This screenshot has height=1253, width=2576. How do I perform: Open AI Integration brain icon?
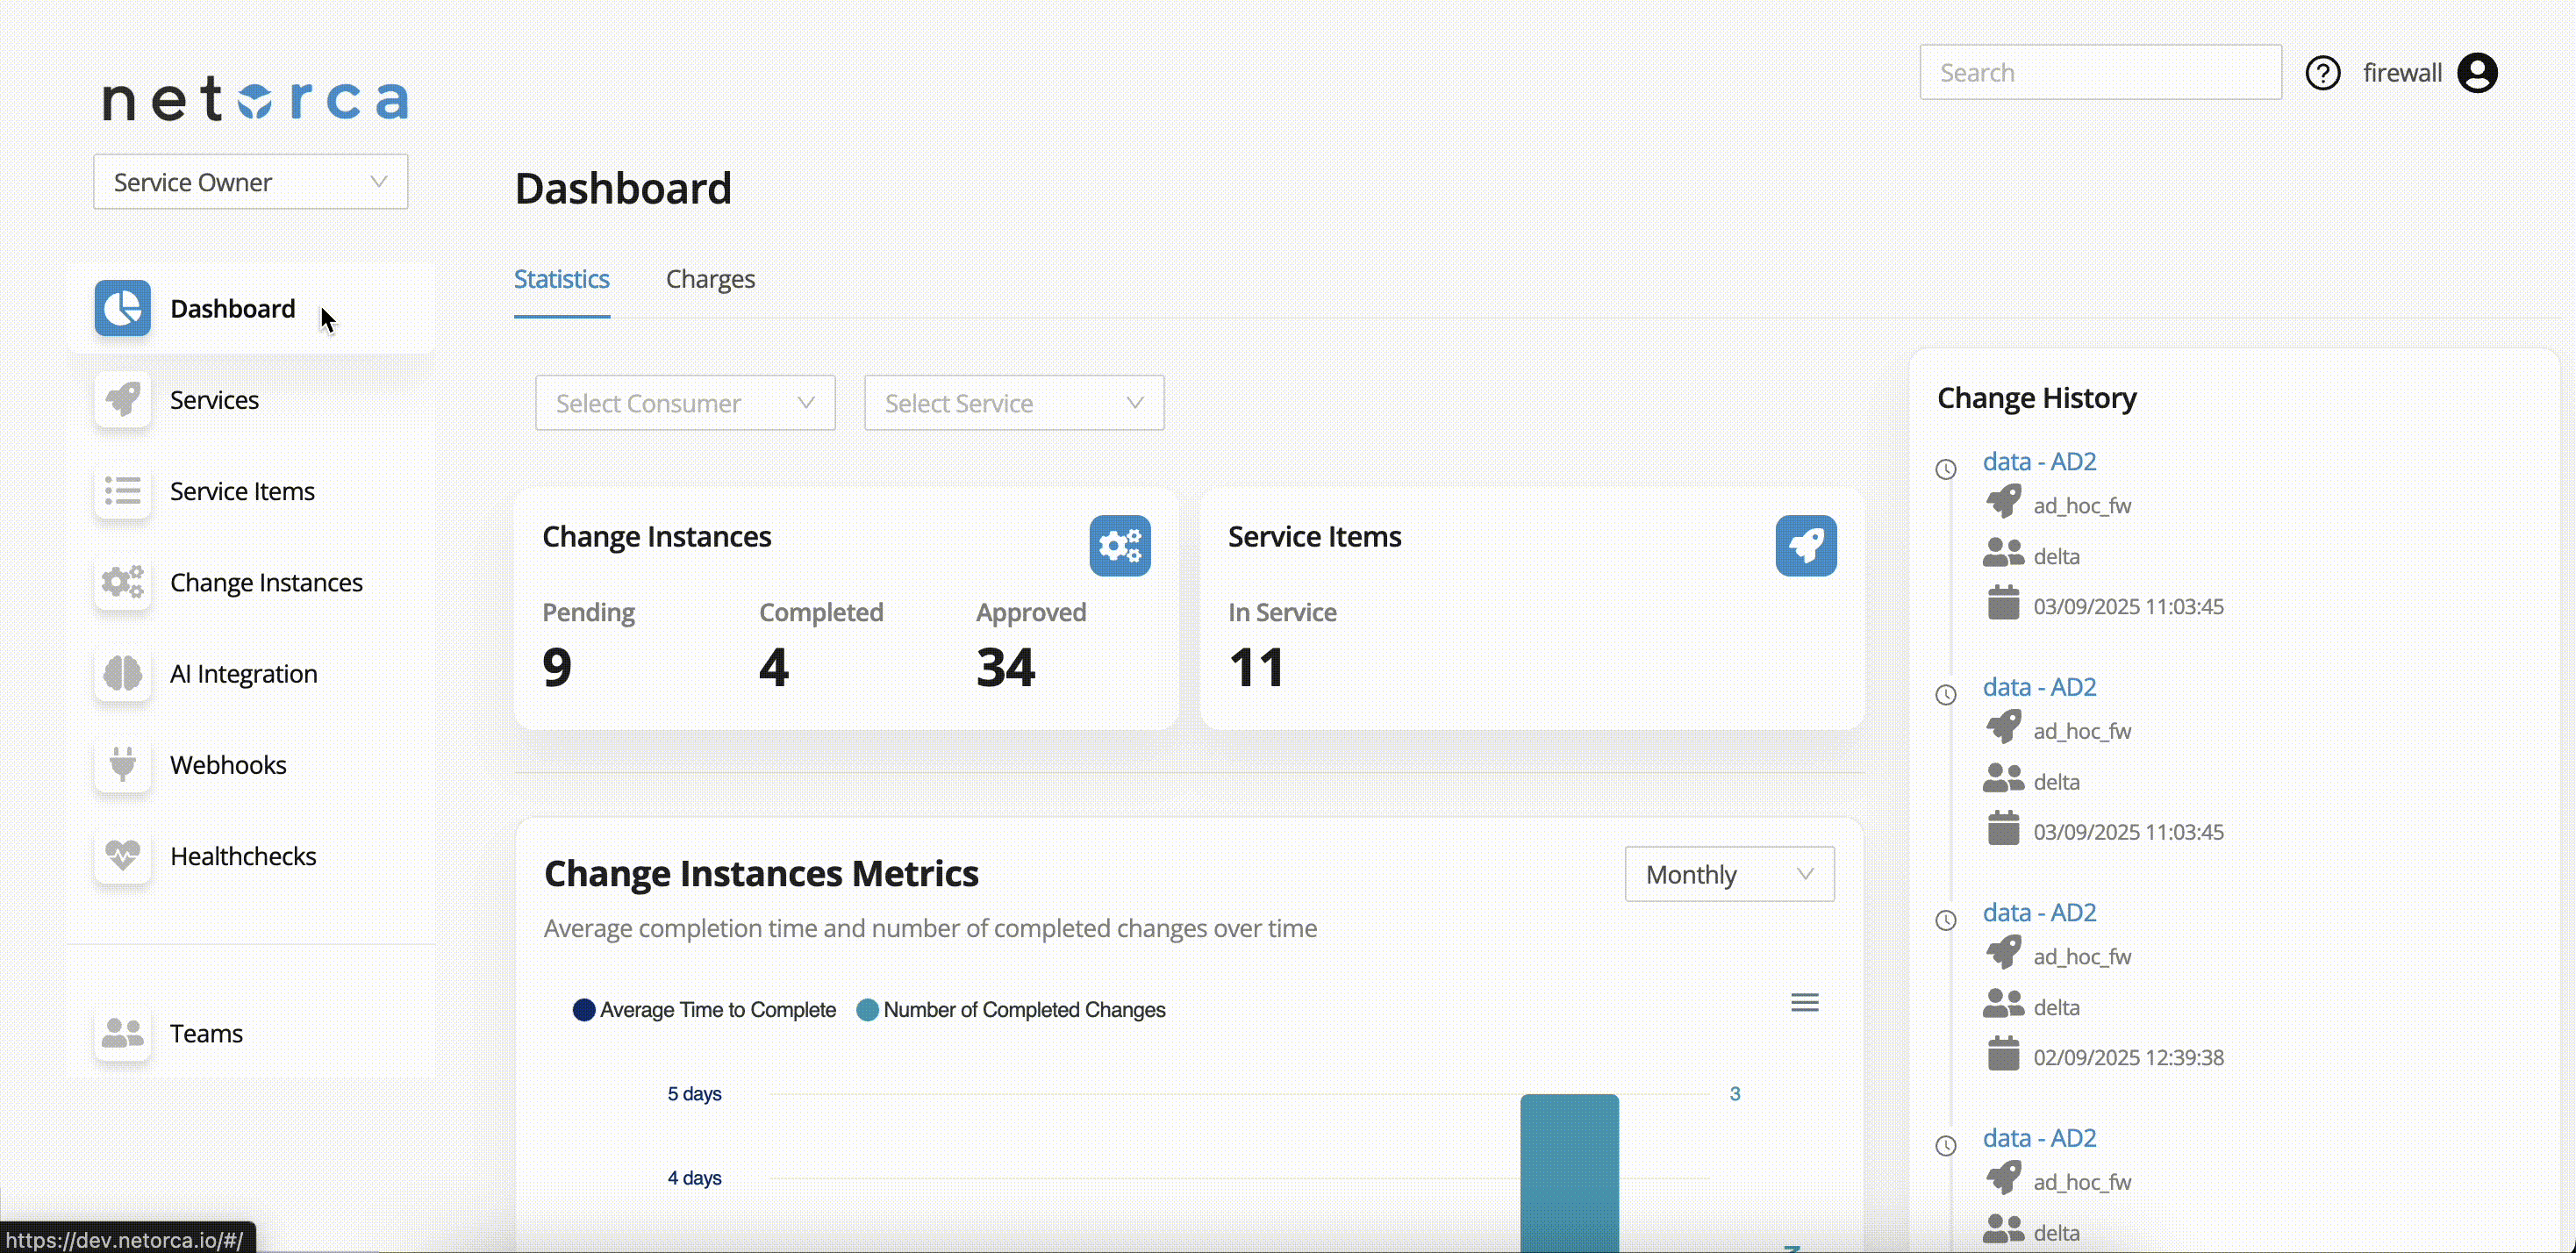(122, 673)
